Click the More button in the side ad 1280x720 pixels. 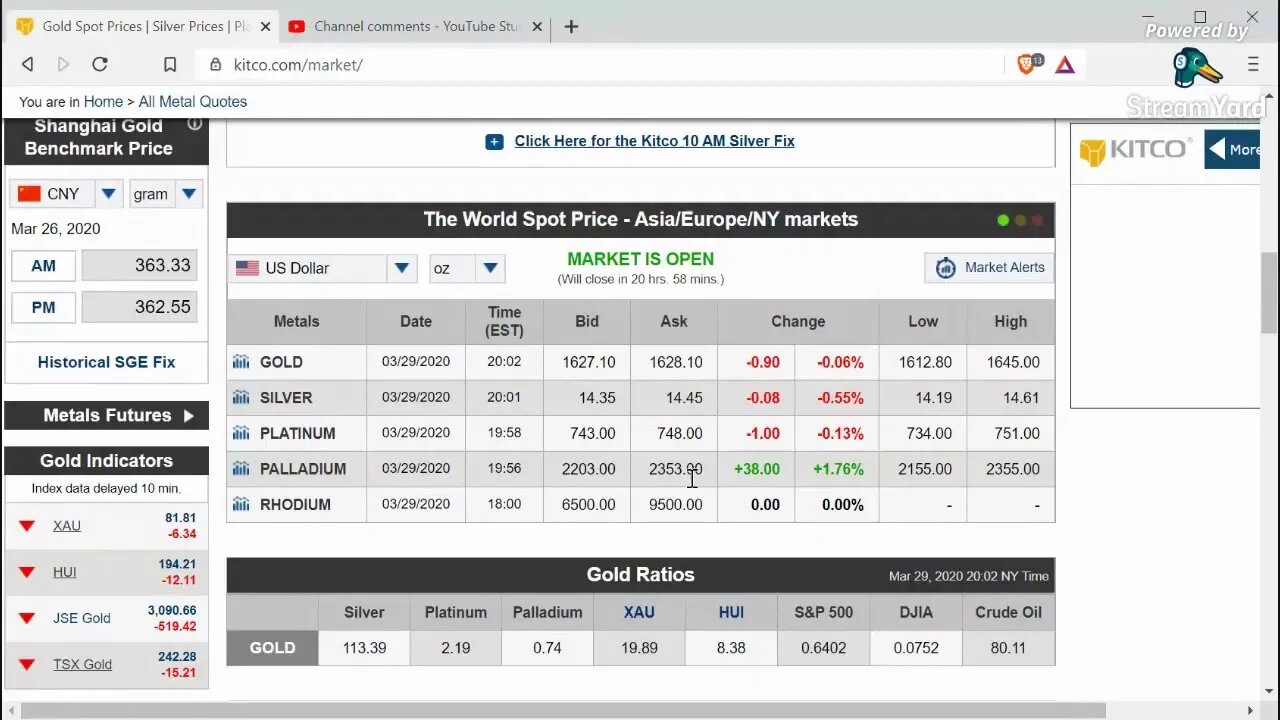tap(1232, 150)
